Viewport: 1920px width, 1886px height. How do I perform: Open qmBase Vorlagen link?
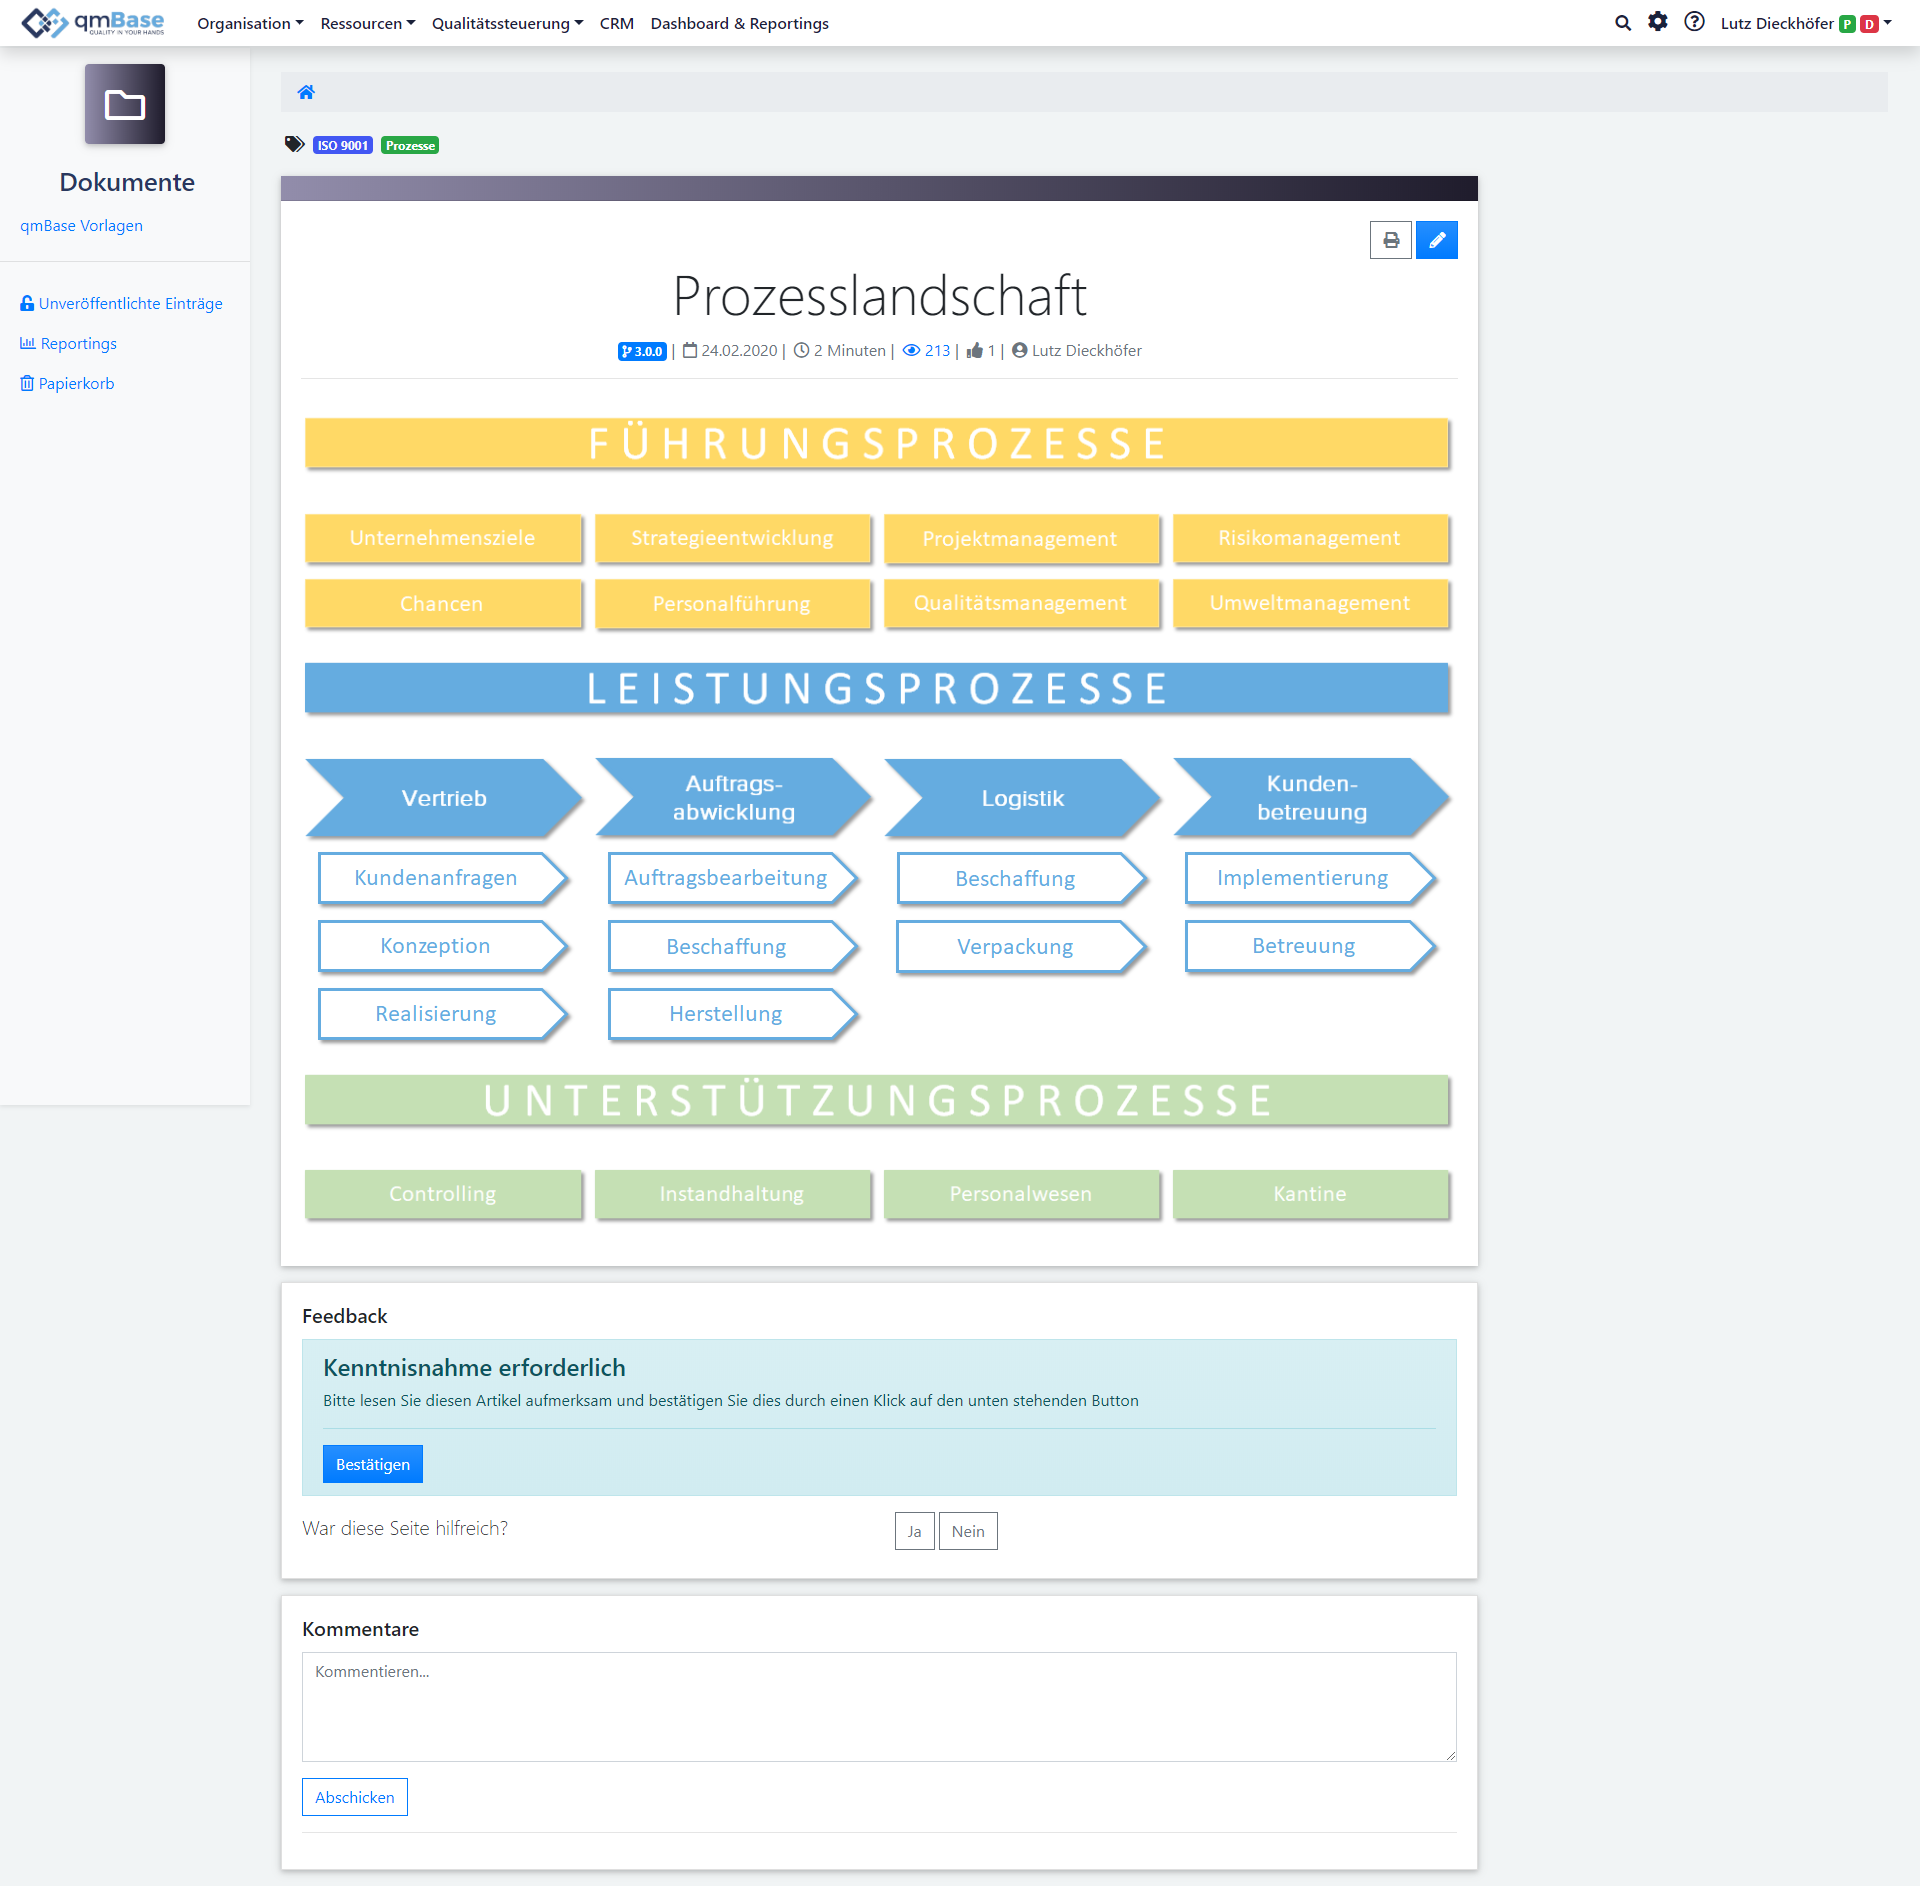tap(81, 226)
